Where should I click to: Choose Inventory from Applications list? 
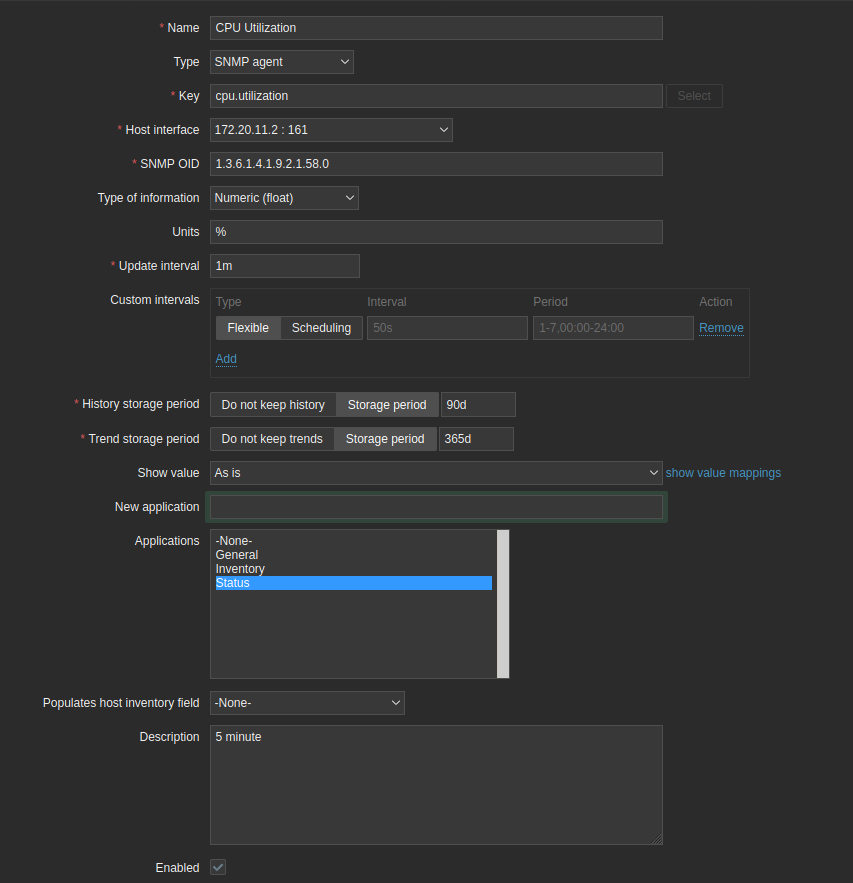(240, 569)
